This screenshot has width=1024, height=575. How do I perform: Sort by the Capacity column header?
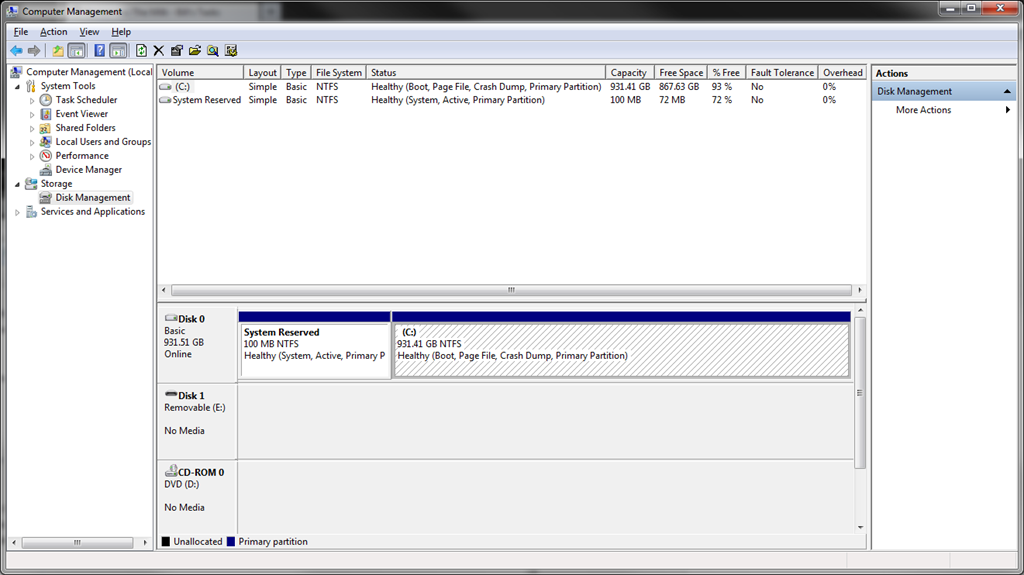click(629, 73)
